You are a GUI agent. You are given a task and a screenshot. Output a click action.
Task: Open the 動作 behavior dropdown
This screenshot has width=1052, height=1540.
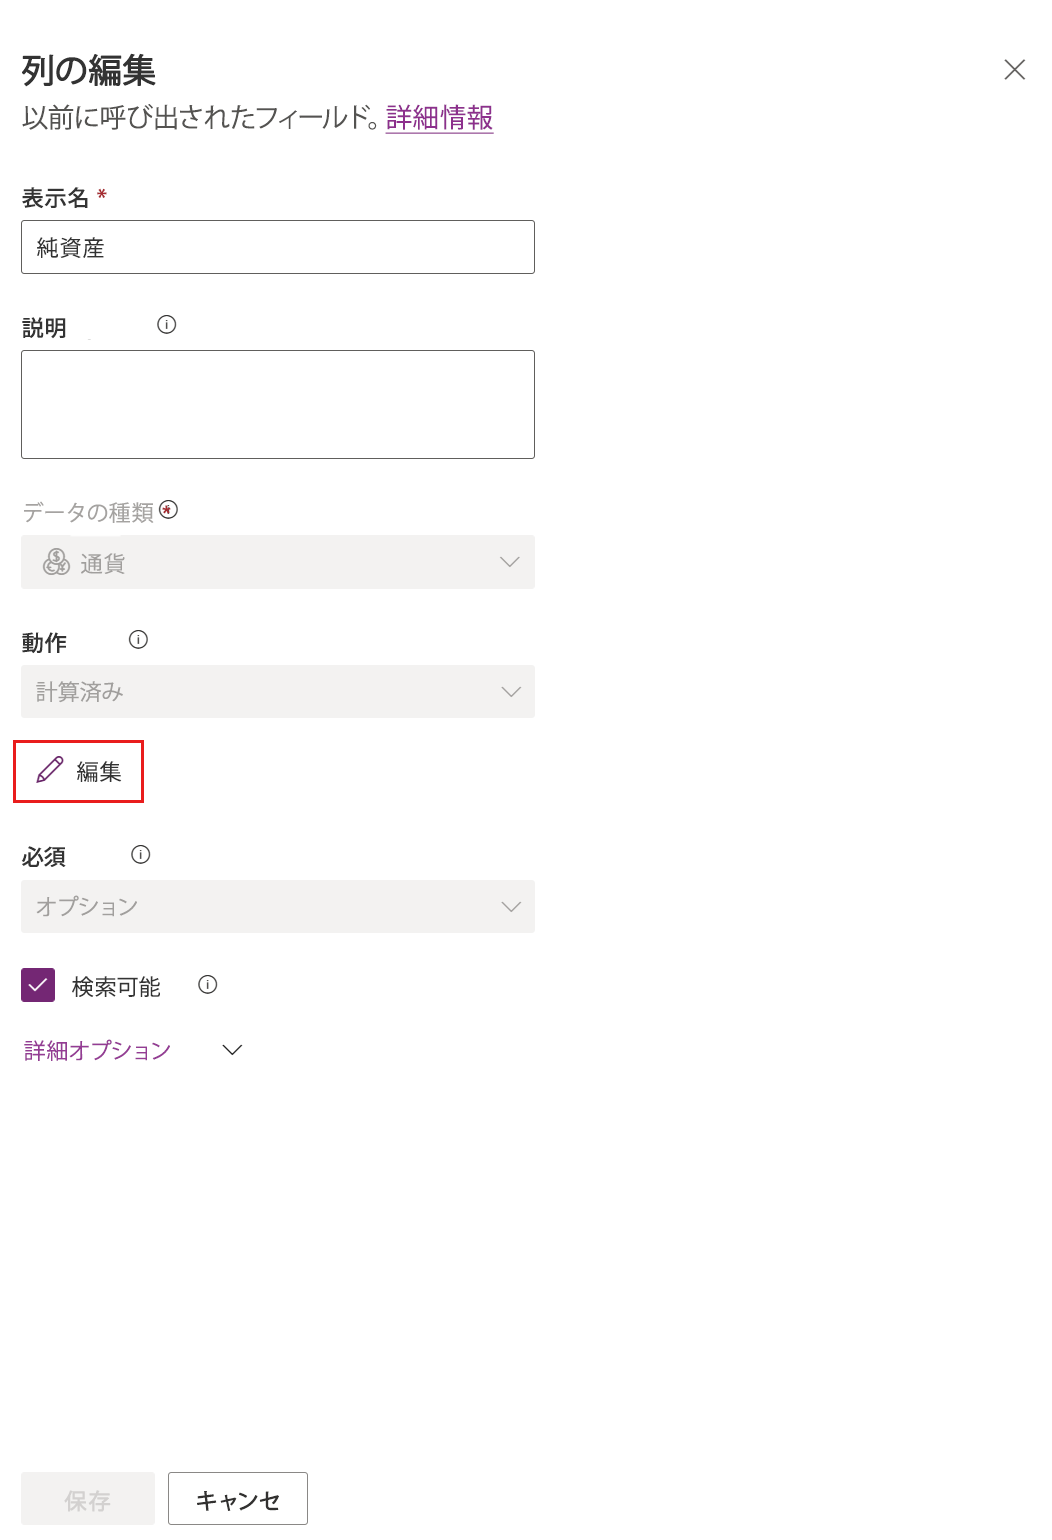coord(277,691)
